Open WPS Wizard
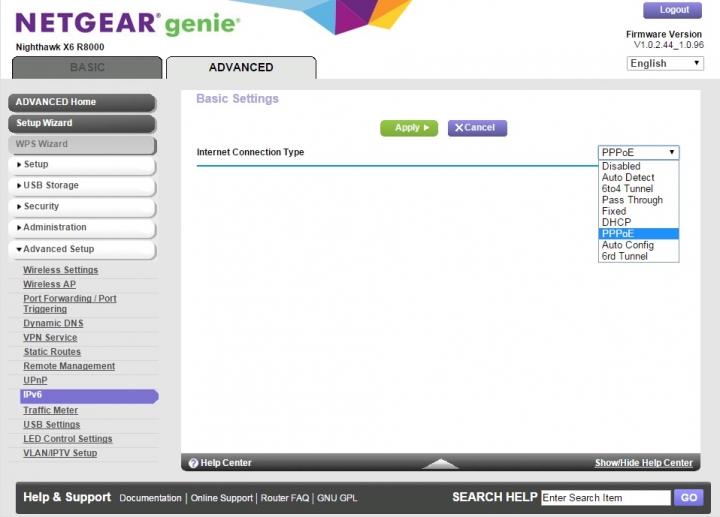 click(82, 144)
